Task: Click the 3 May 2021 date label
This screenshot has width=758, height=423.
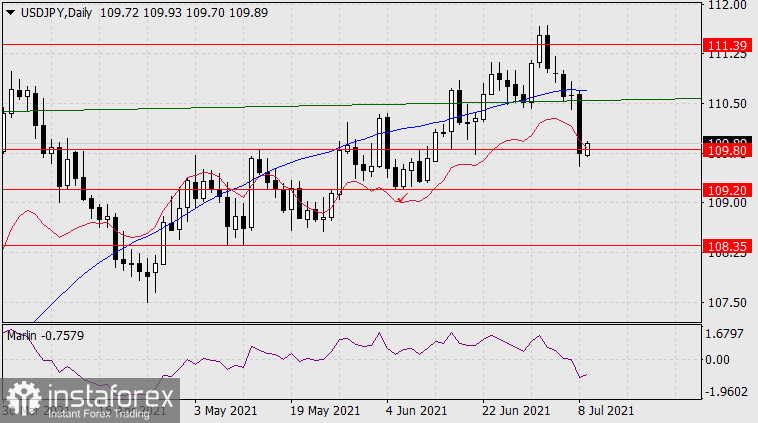Action: [227, 411]
